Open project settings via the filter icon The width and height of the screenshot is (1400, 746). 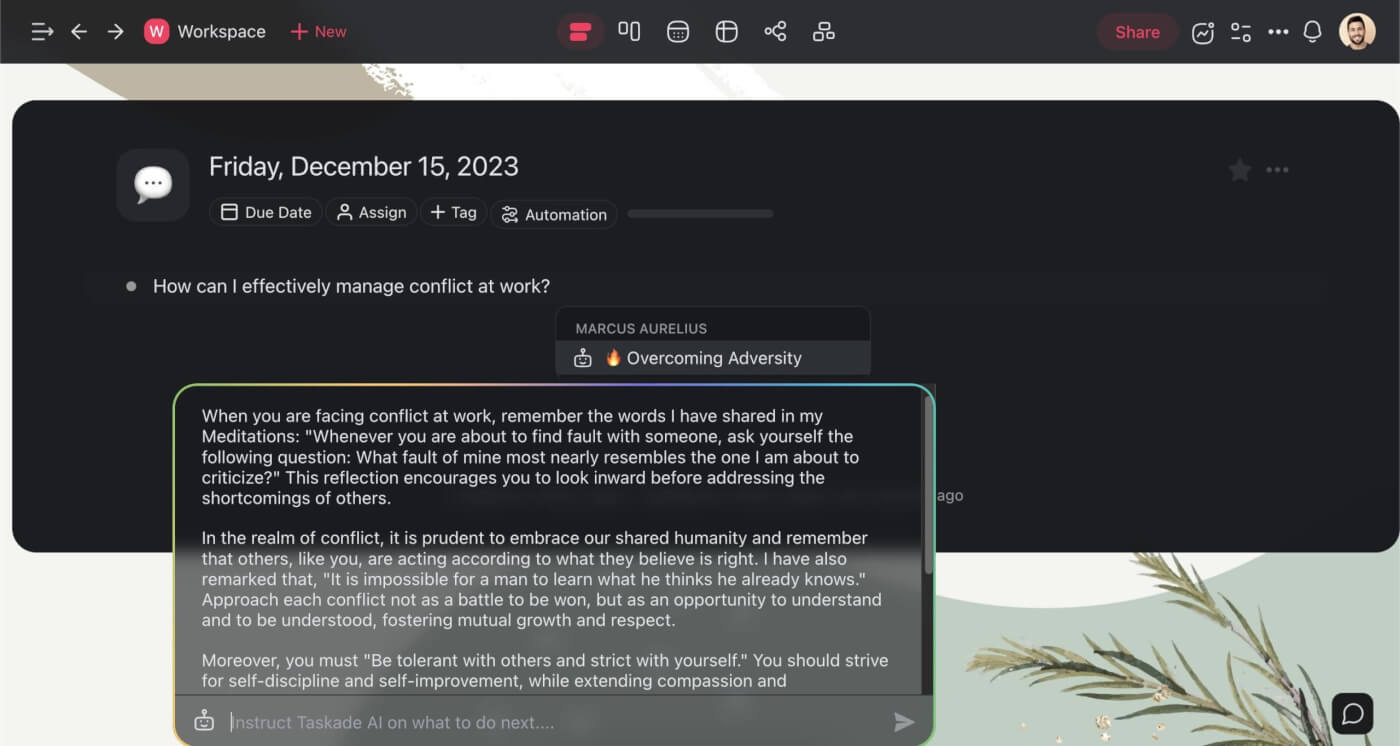click(1241, 32)
